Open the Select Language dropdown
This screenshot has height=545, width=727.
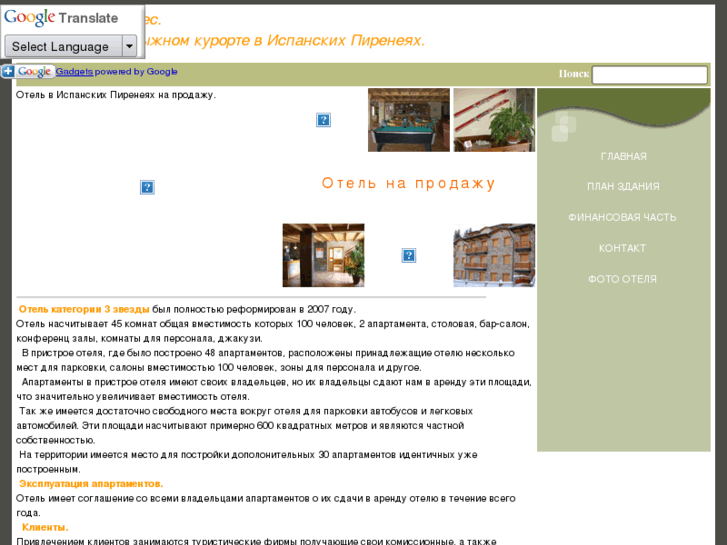(x=70, y=46)
